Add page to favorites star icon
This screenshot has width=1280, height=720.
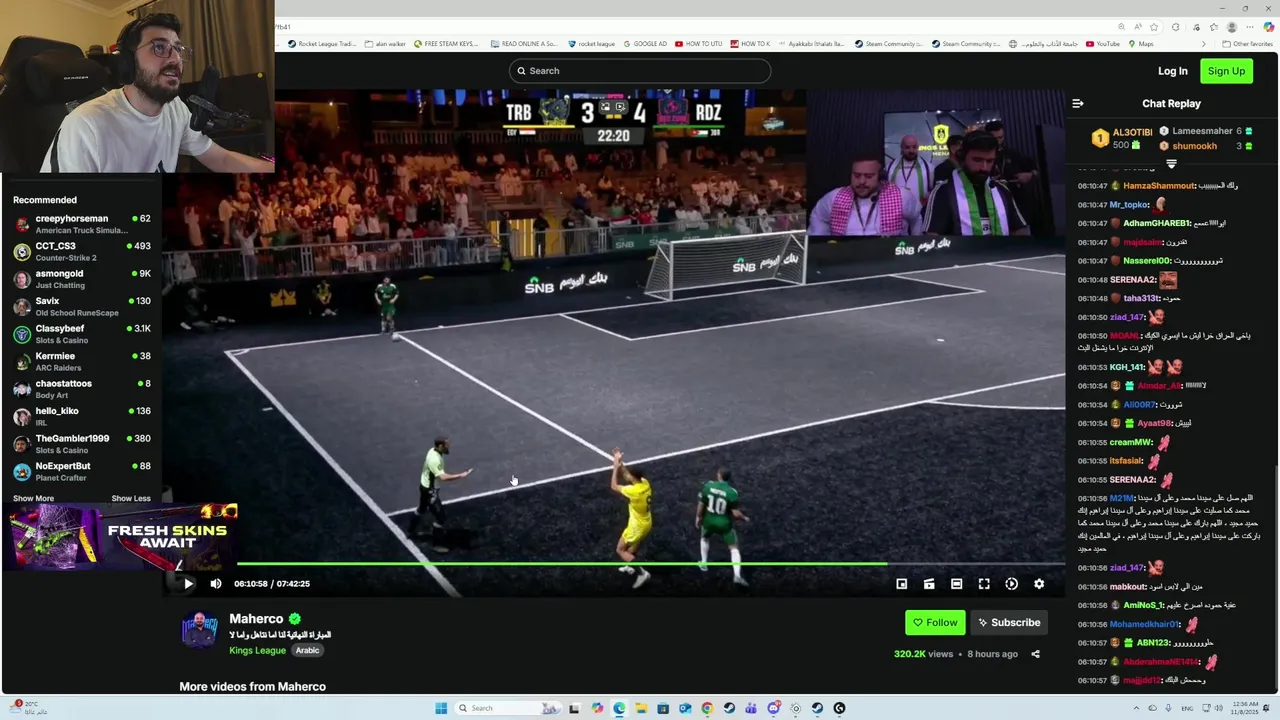tap(1154, 27)
